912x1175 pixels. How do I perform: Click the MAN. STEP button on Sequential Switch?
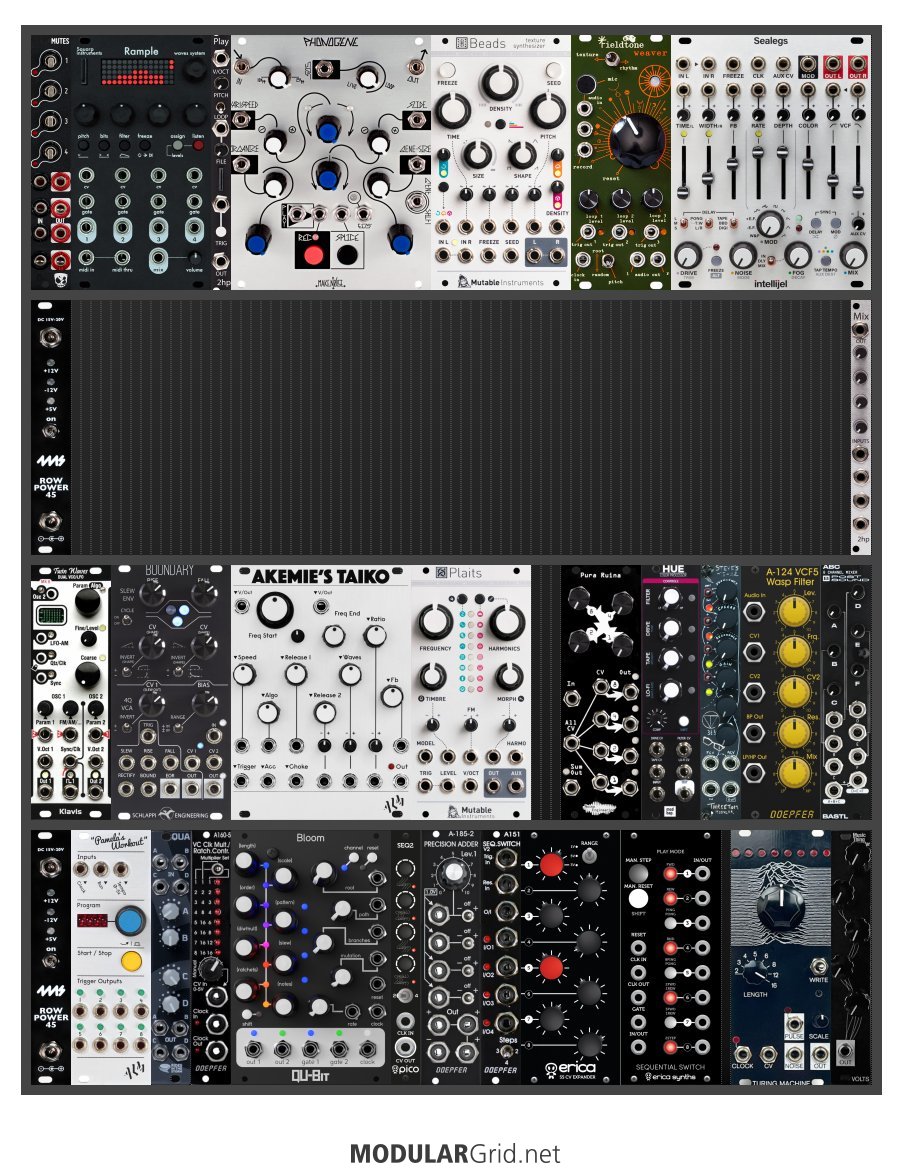tap(638, 873)
